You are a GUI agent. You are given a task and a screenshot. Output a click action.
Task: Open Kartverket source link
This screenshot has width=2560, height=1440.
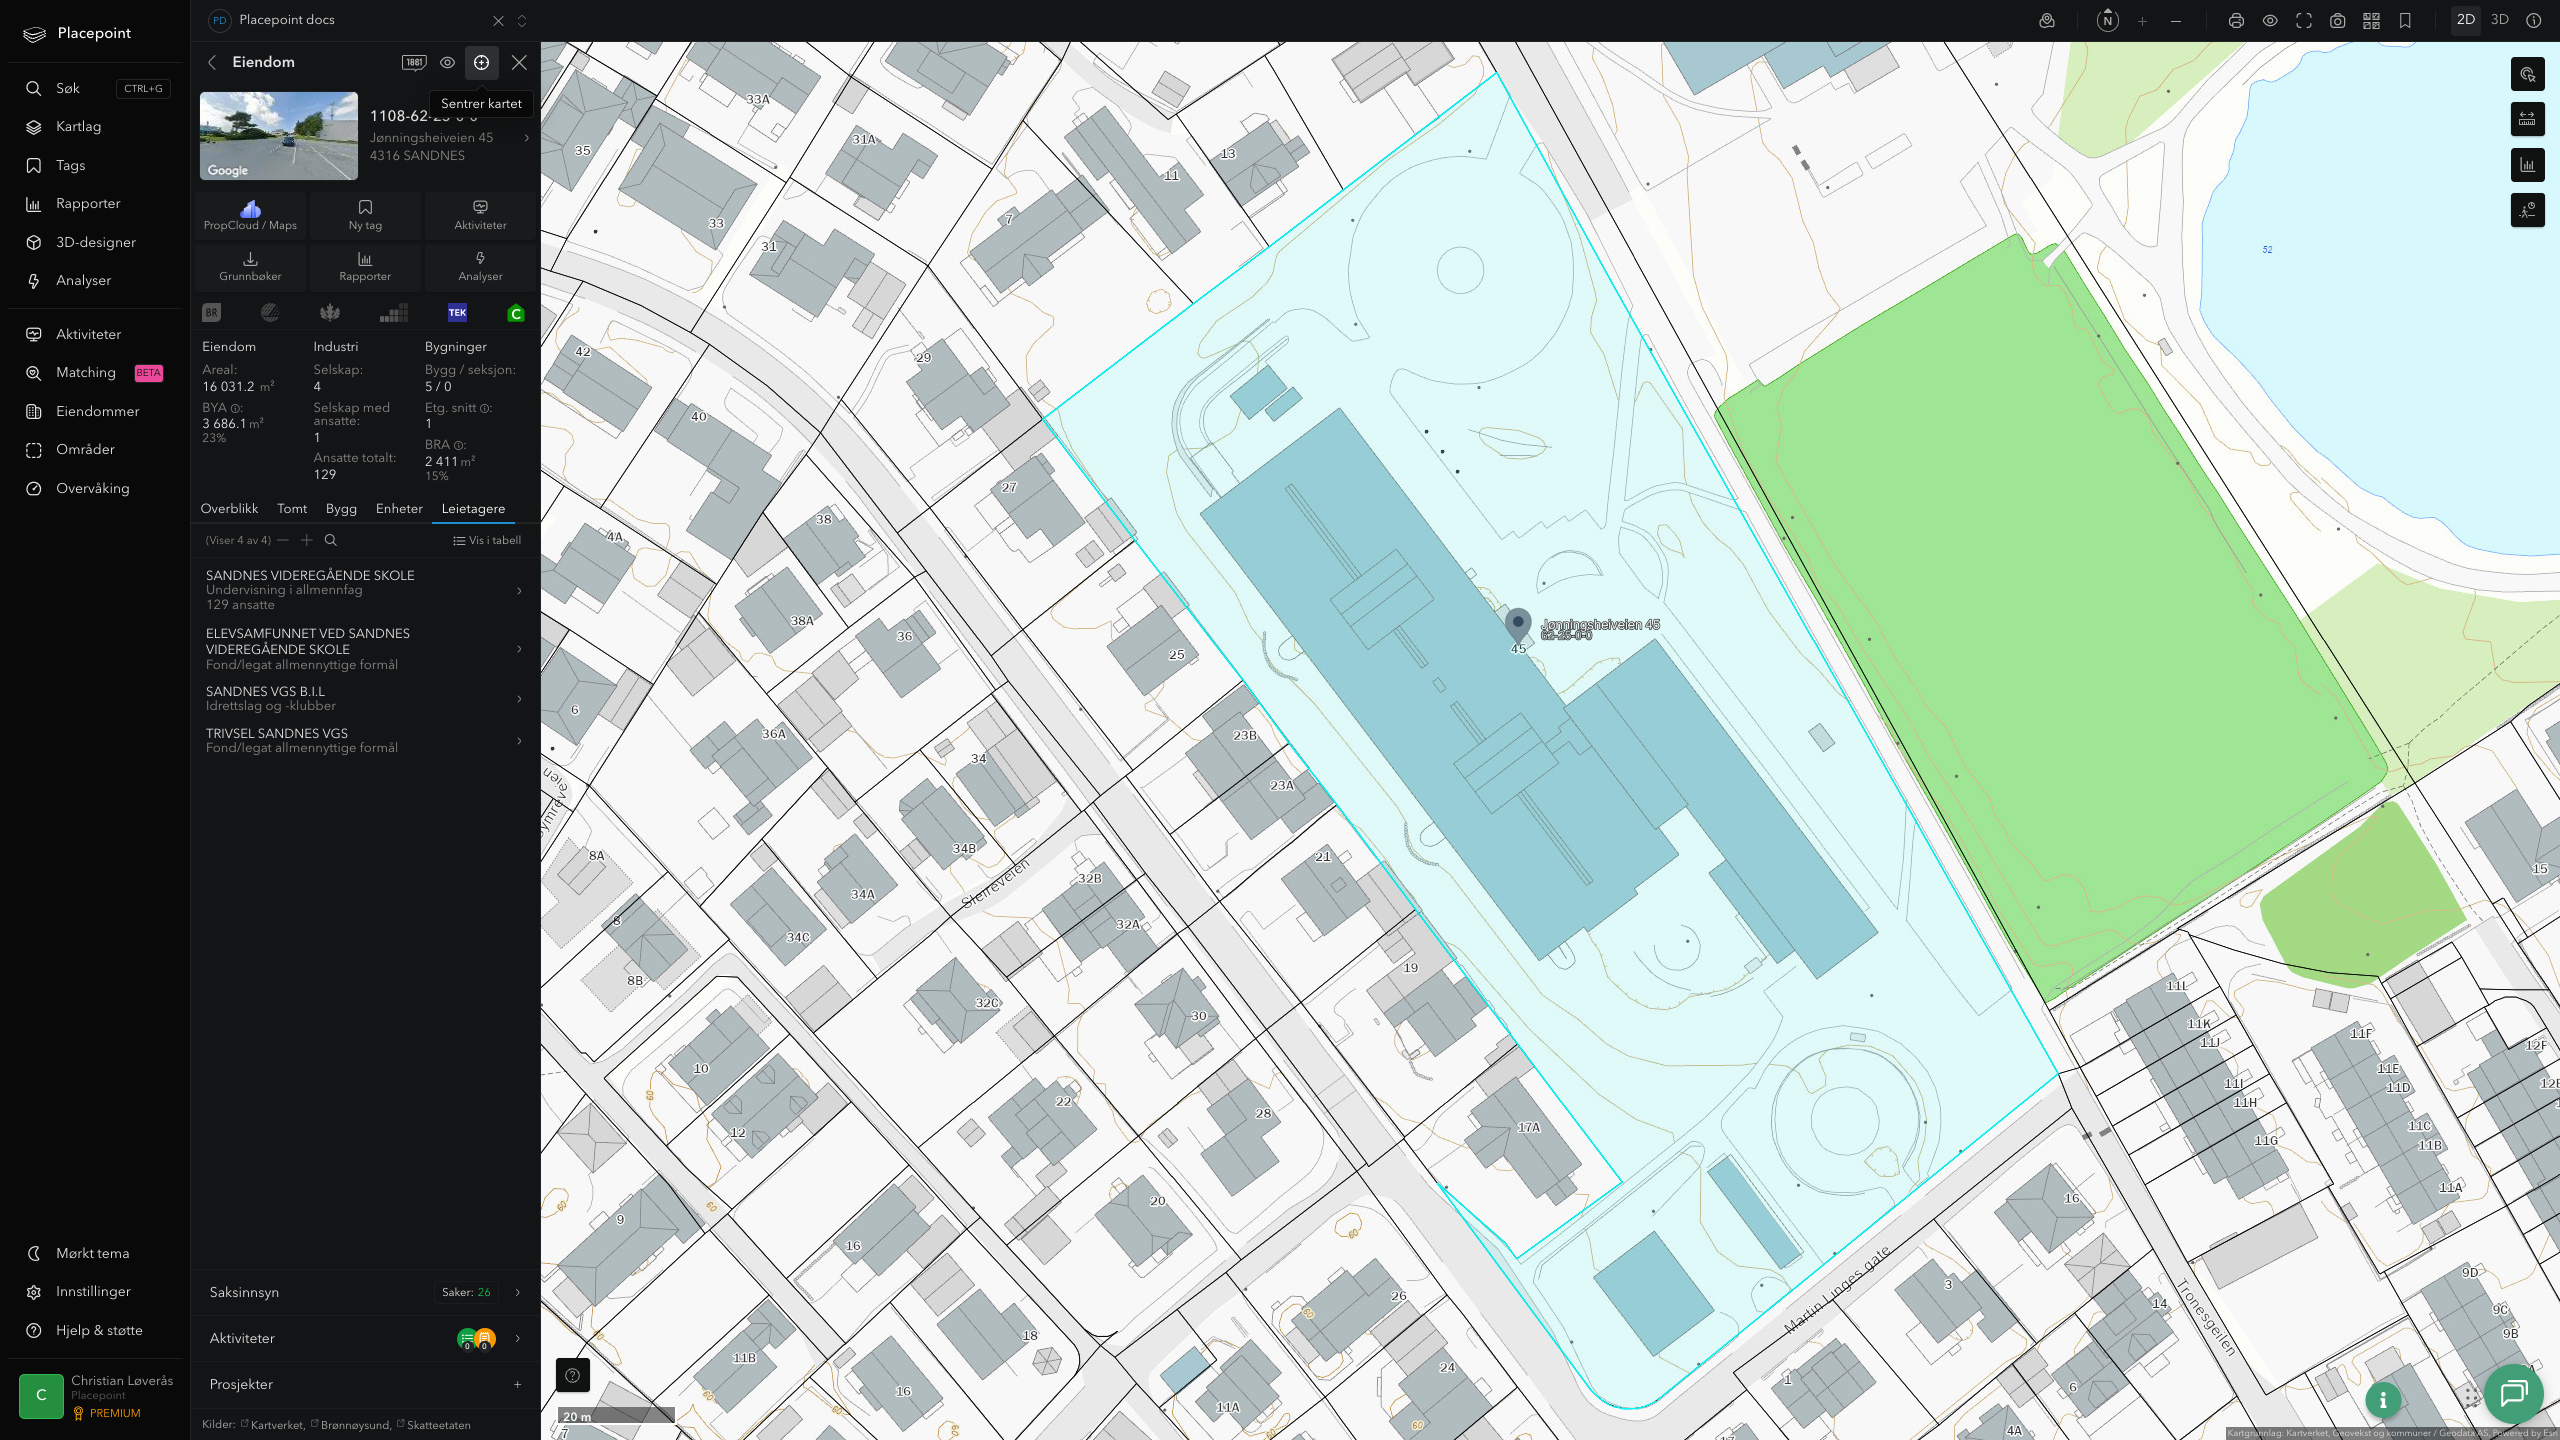coord(276,1425)
